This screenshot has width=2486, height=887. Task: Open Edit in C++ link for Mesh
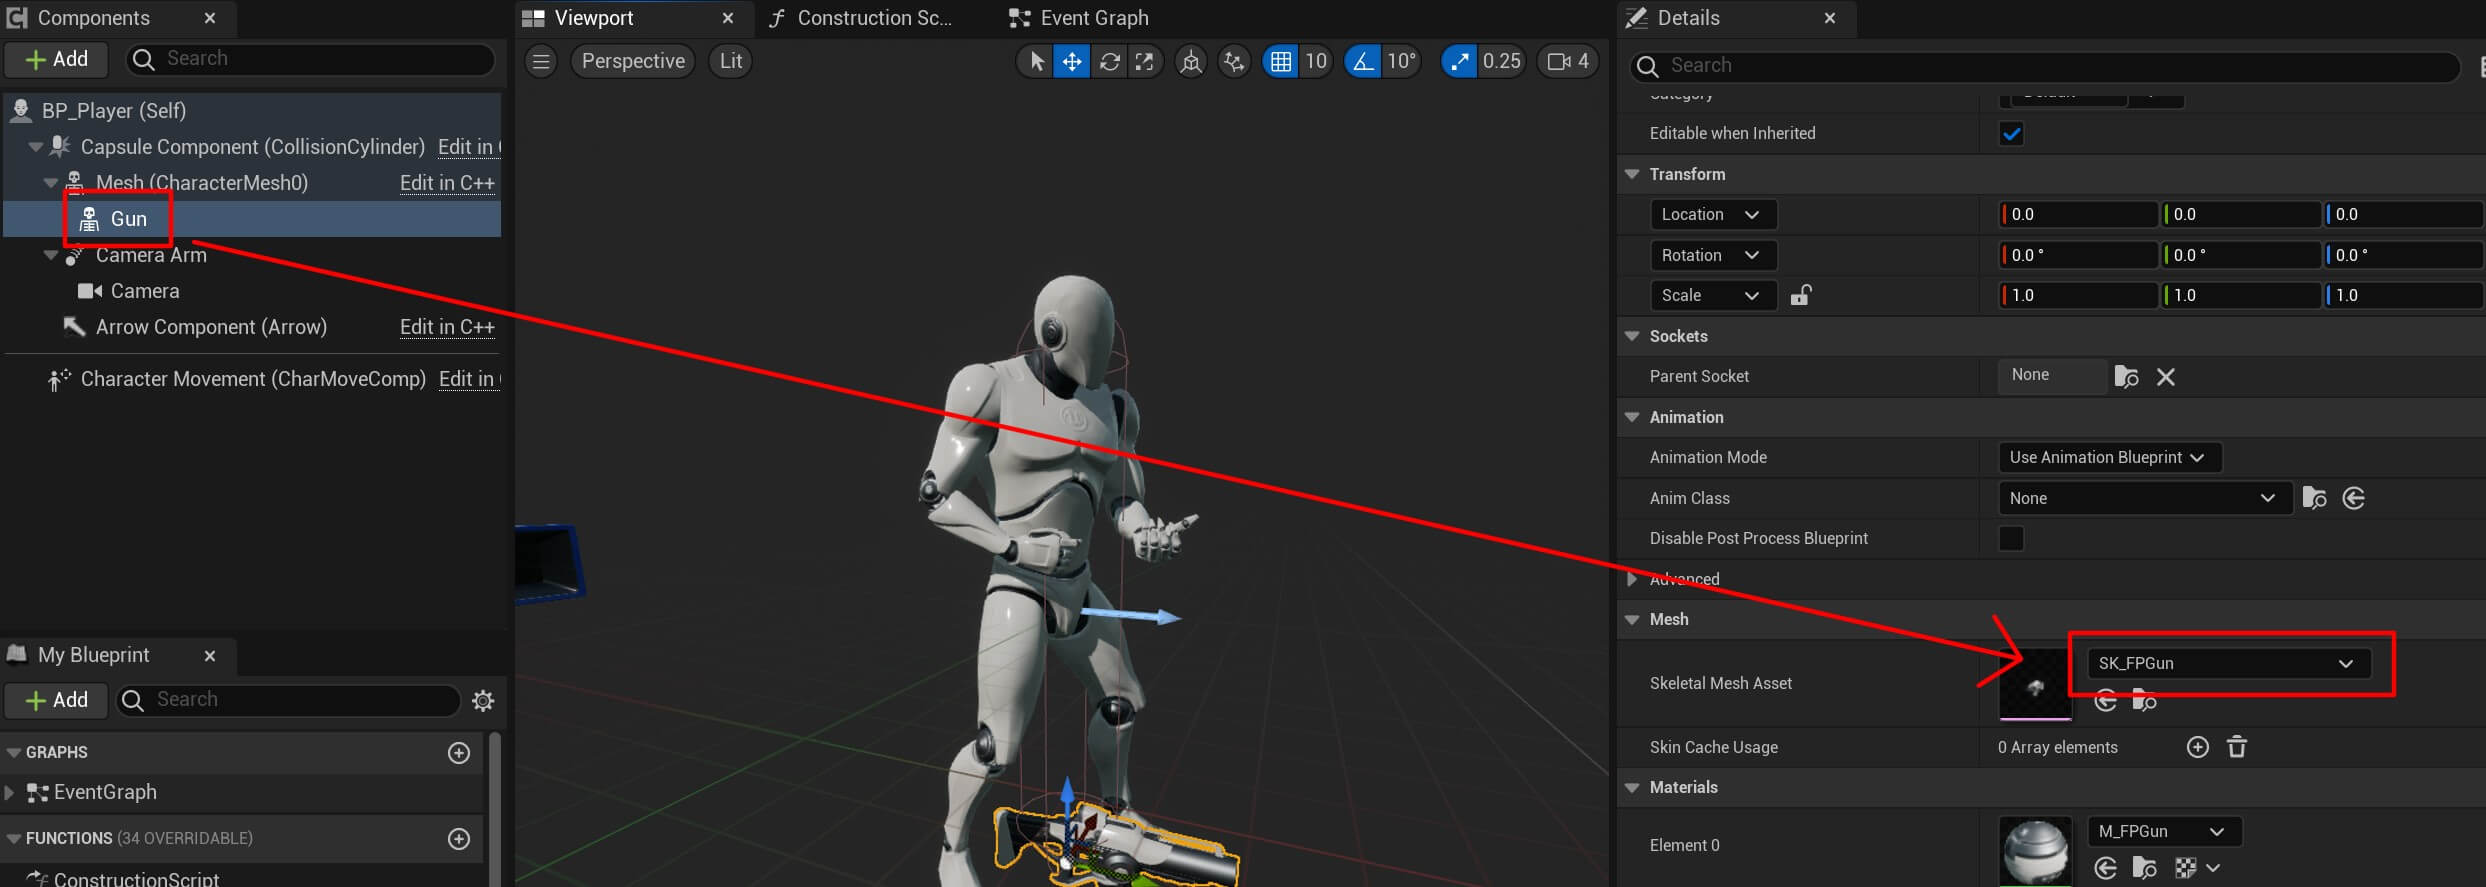coord(447,183)
